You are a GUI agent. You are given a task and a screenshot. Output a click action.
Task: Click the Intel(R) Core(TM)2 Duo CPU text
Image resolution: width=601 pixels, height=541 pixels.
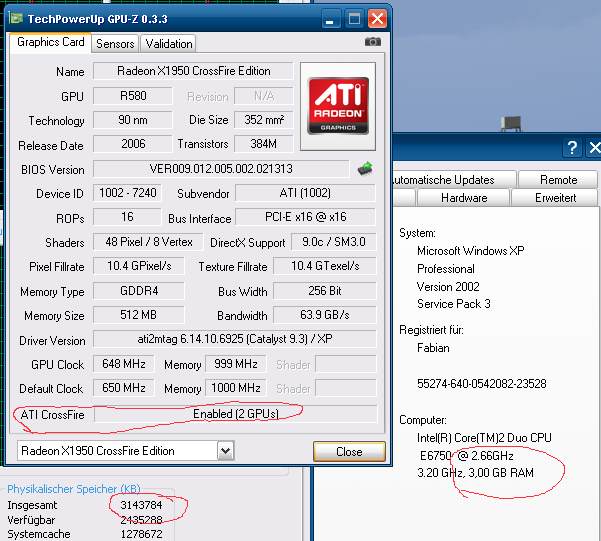(x=484, y=438)
